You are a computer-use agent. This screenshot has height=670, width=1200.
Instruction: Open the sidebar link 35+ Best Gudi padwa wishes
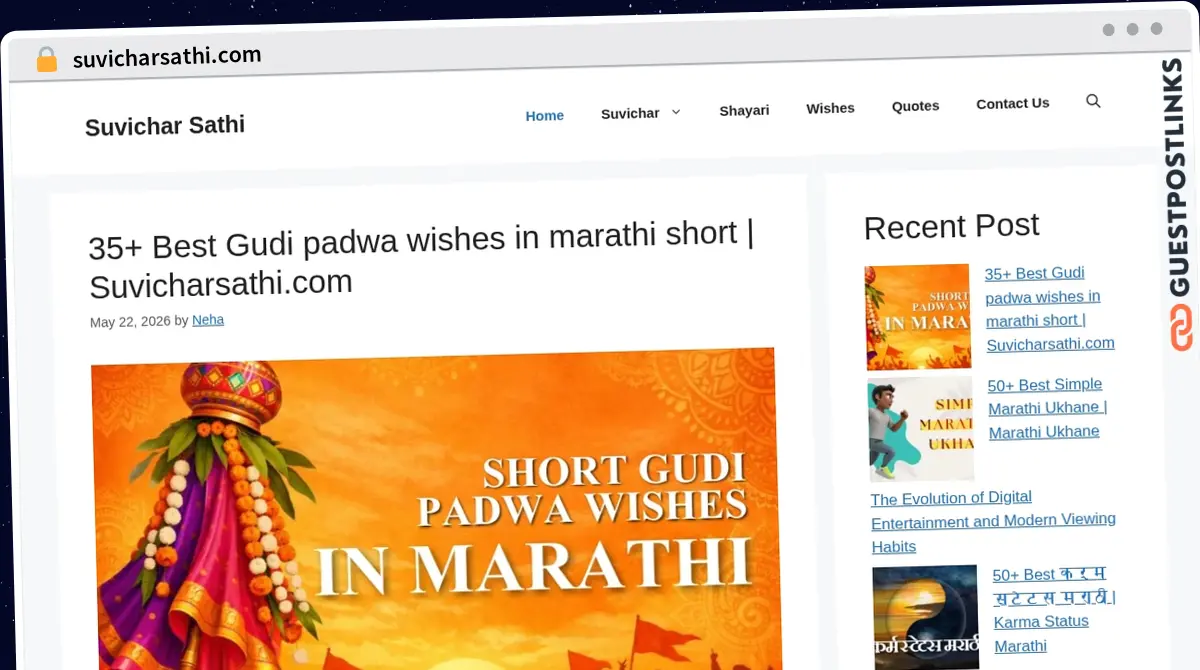(x=1049, y=308)
